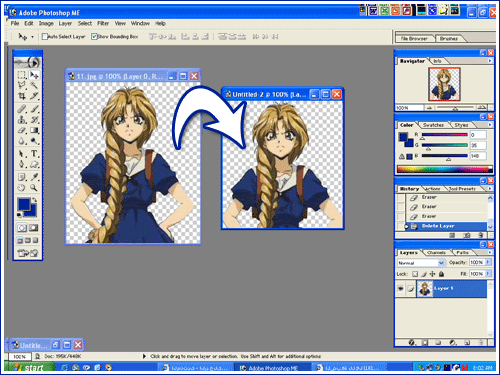Select the Clone Stamp tool
This screenshot has height=375, width=500.
[x=22, y=119]
